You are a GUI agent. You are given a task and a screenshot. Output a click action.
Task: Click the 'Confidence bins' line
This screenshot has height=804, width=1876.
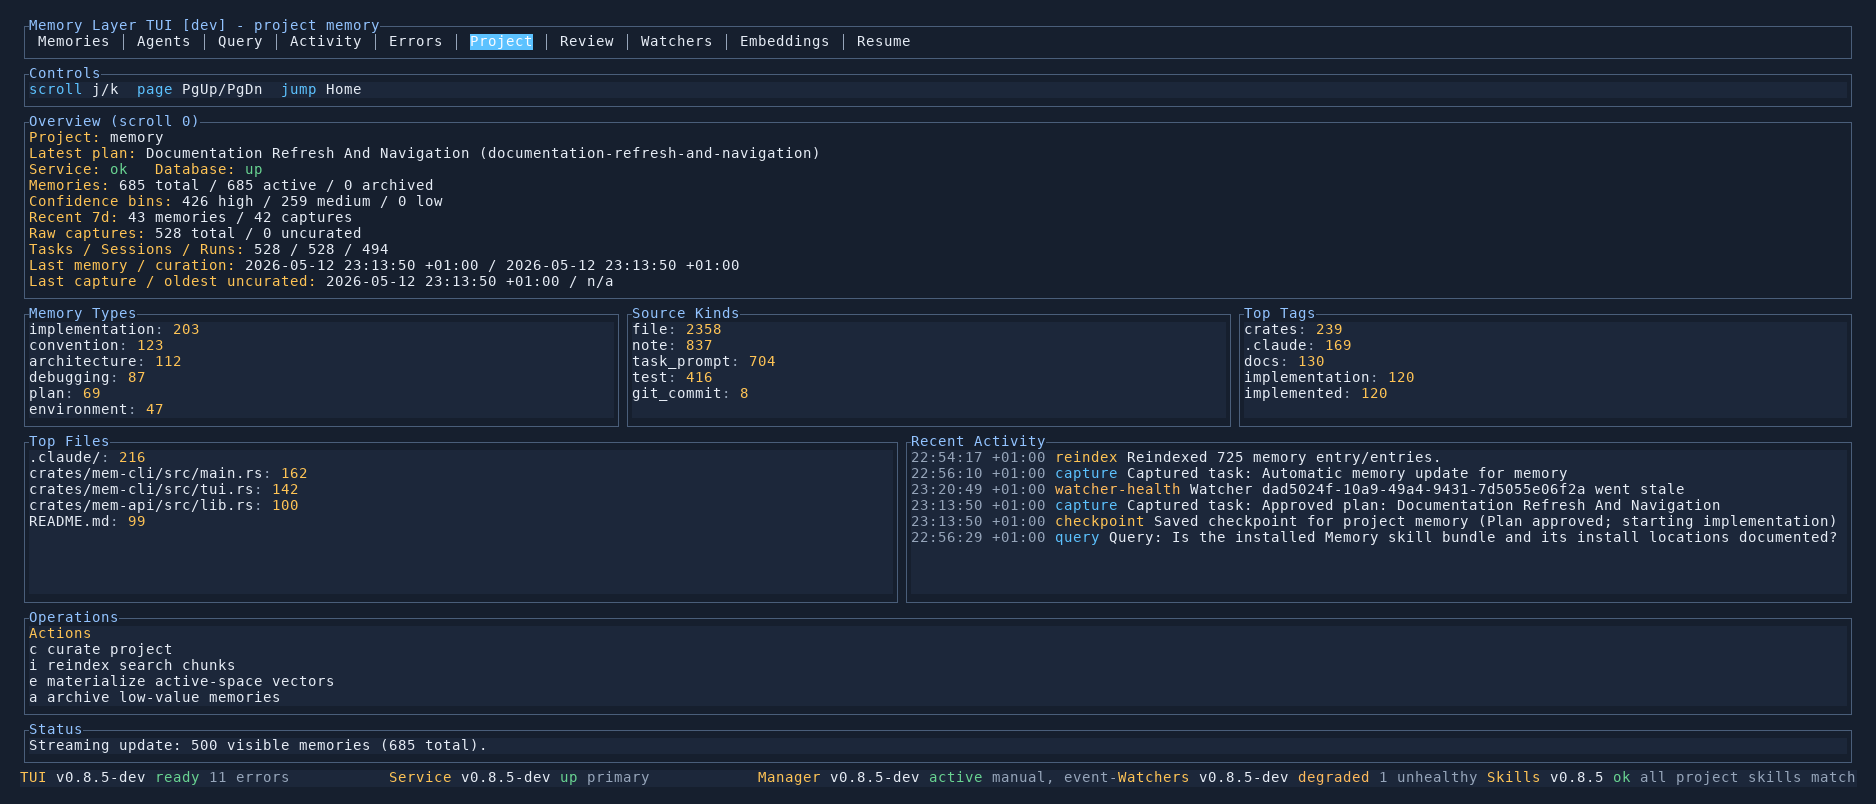[x=236, y=201]
